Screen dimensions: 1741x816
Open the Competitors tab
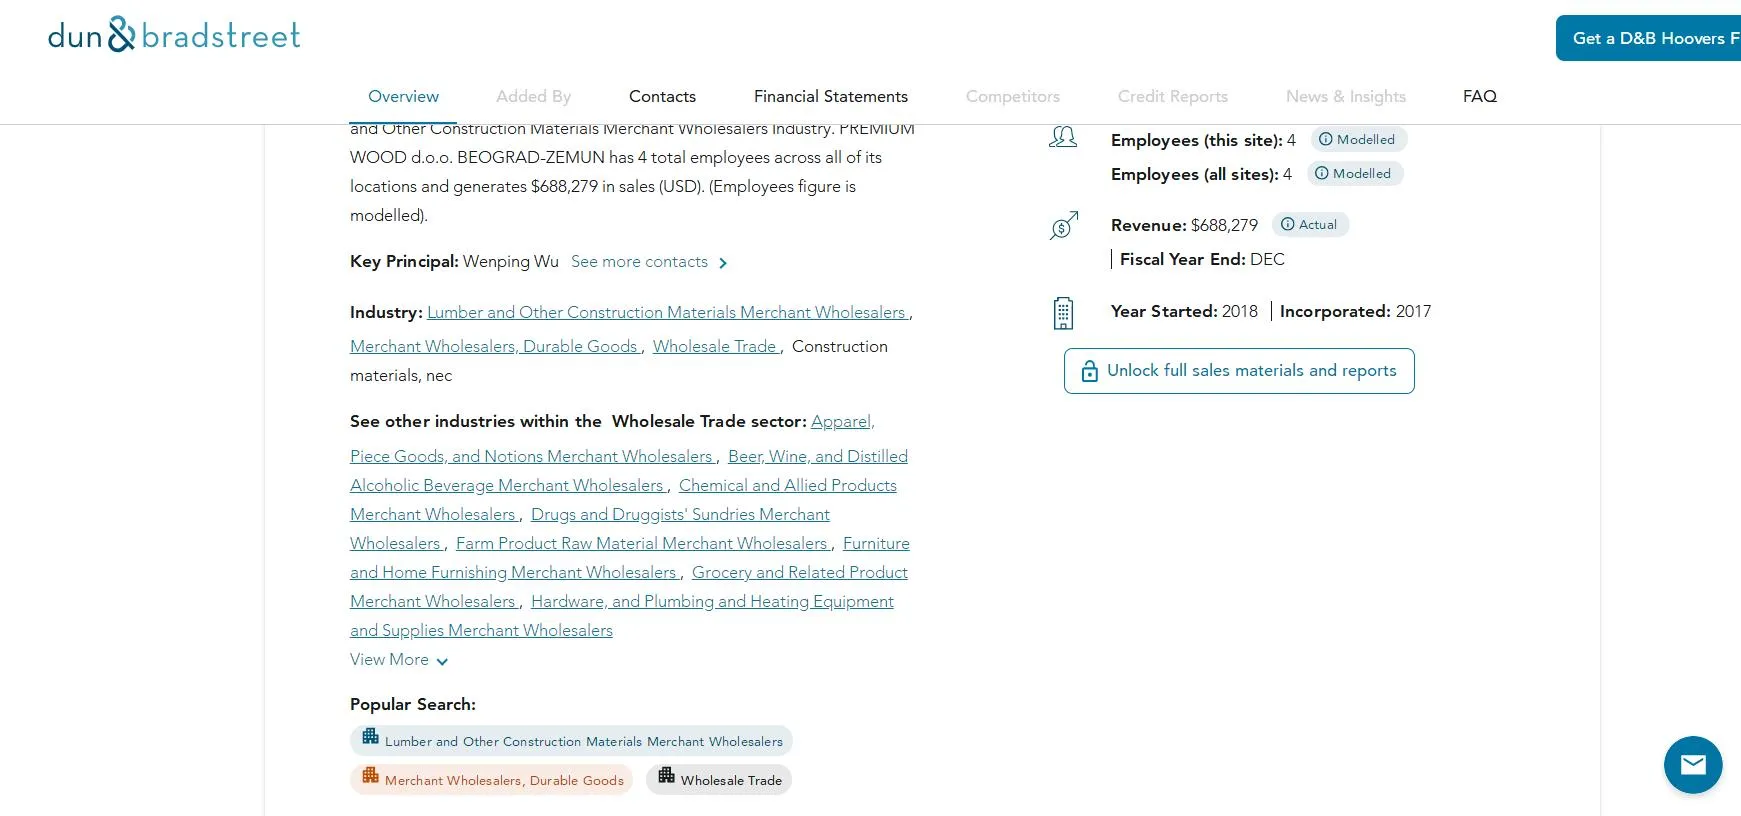1012,96
